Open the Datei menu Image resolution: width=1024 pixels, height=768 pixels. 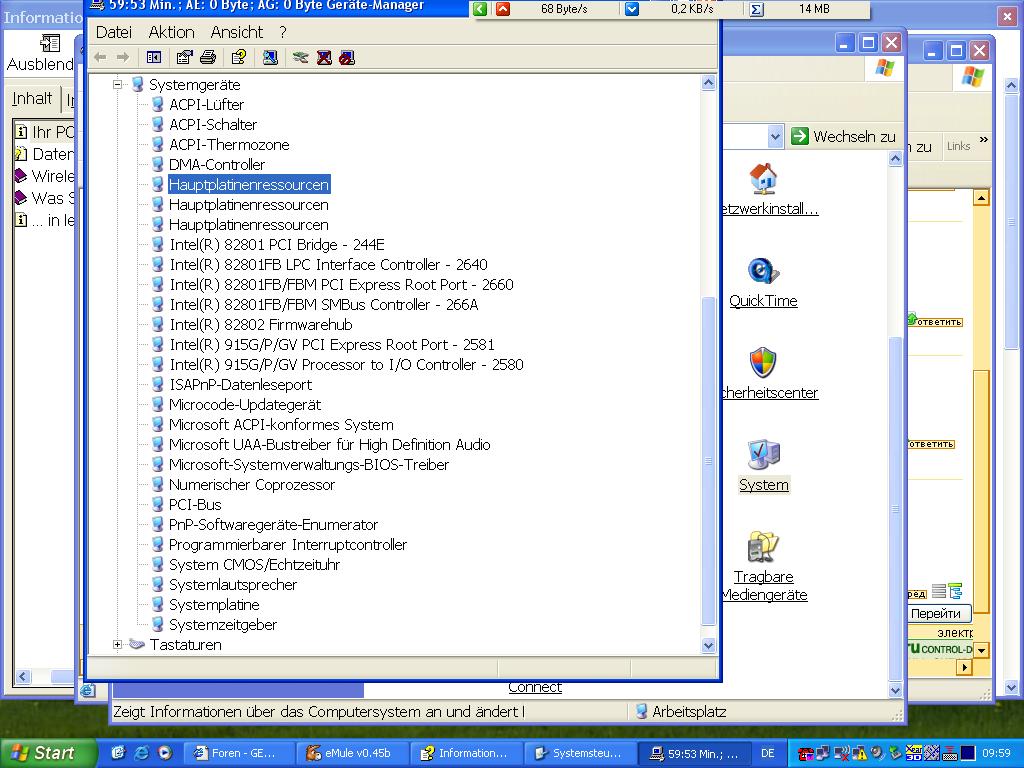coord(114,32)
